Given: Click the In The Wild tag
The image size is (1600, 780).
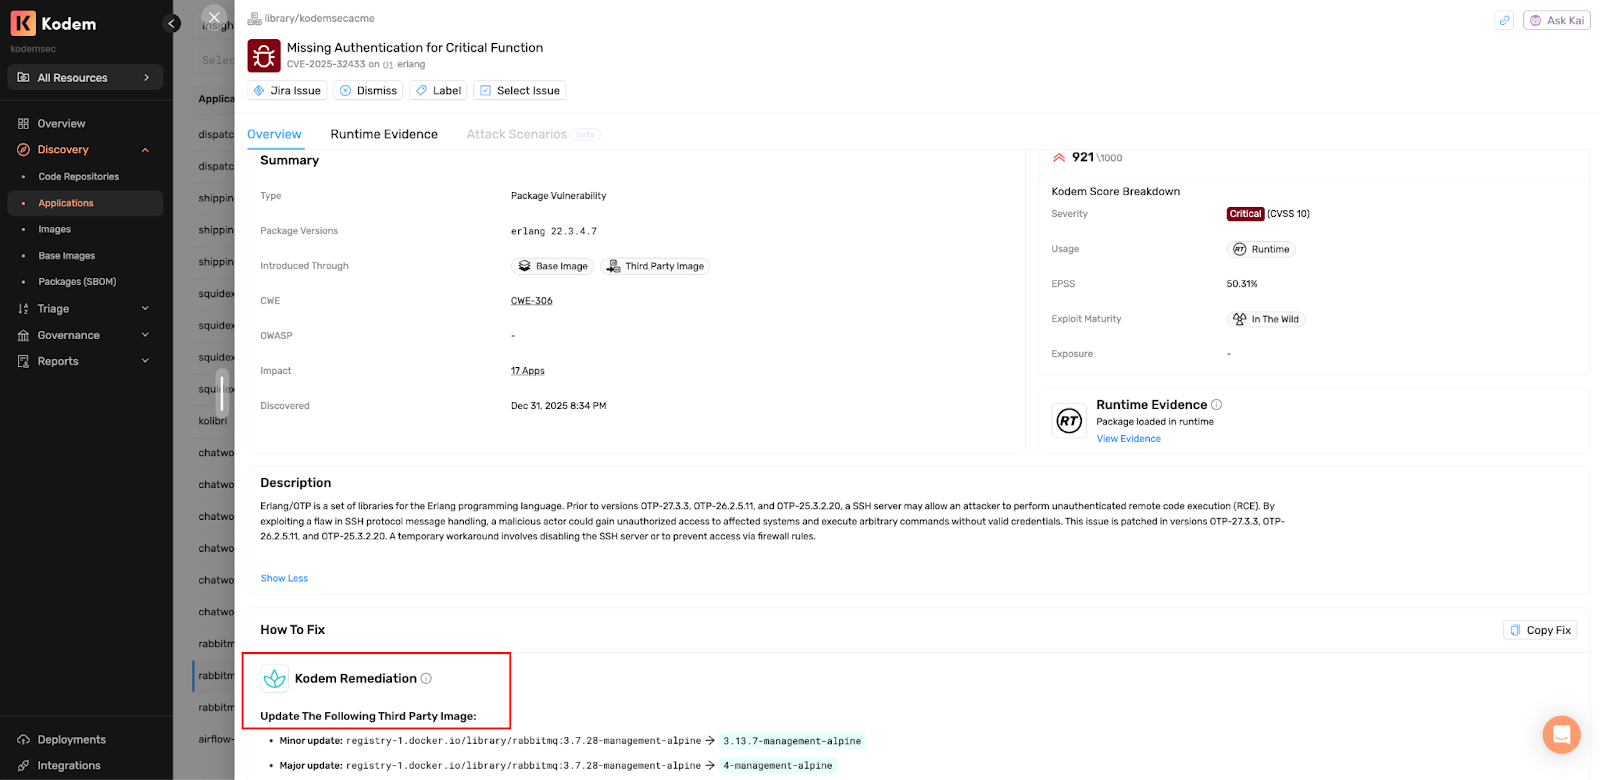Looking at the screenshot, I should (x=1266, y=319).
